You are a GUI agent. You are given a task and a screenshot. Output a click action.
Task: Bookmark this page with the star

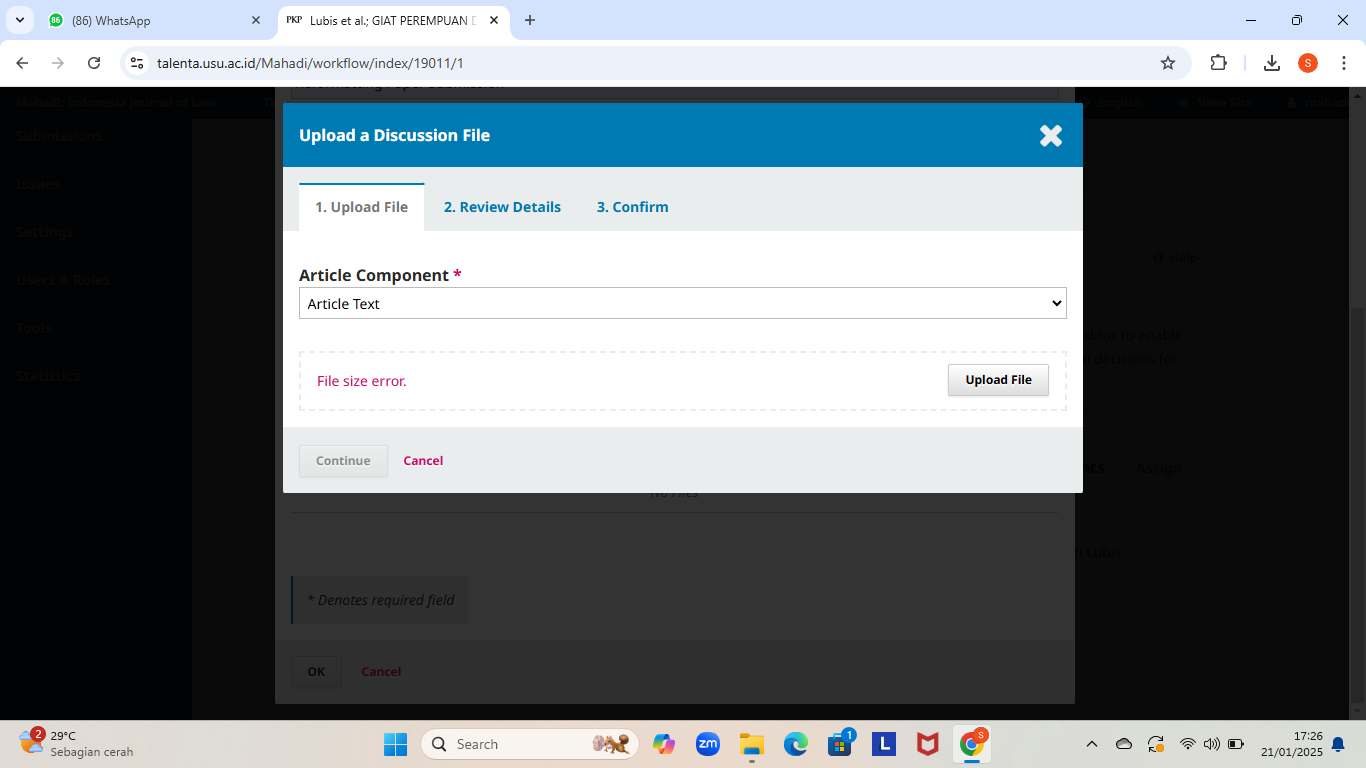tap(1168, 63)
